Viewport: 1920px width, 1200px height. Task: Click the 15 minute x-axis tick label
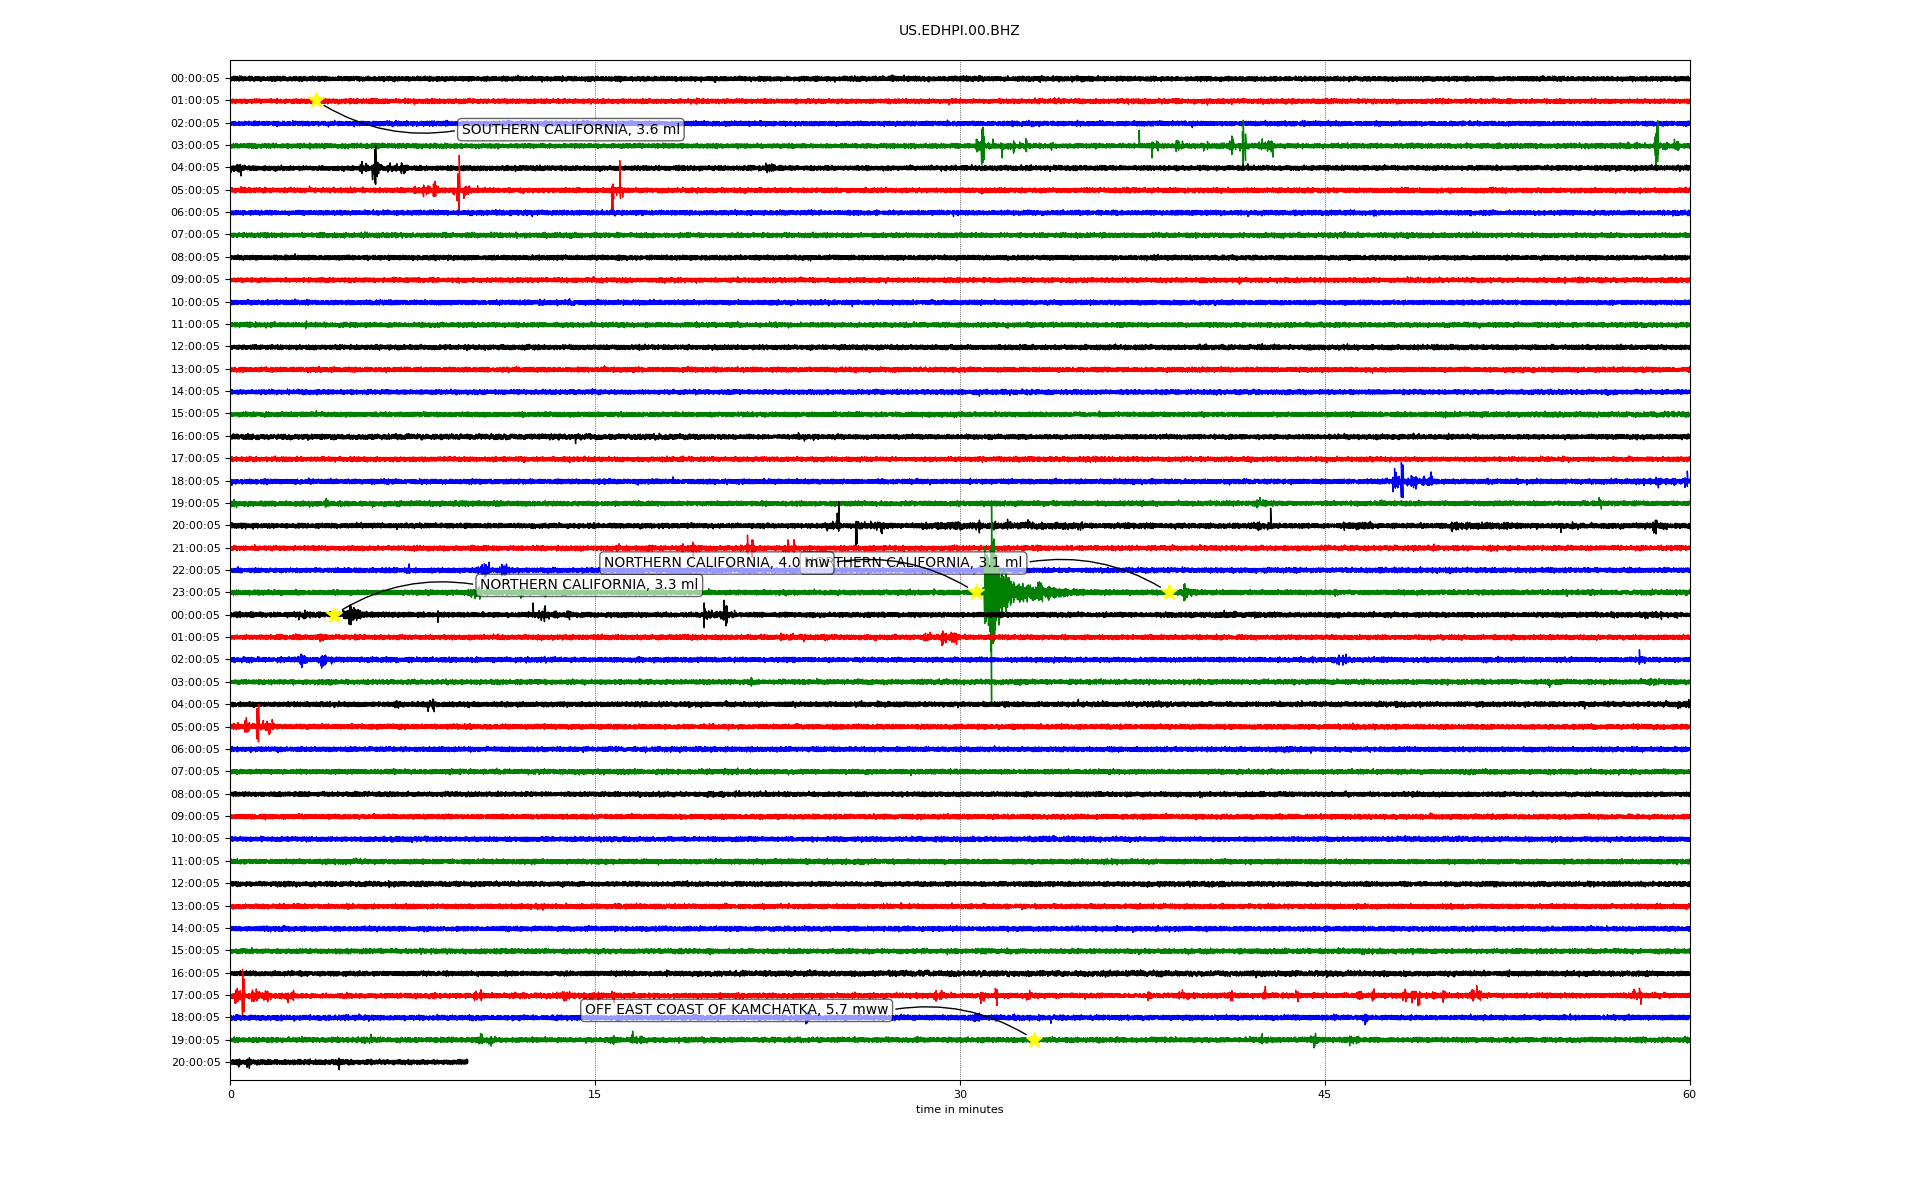tap(595, 1094)
